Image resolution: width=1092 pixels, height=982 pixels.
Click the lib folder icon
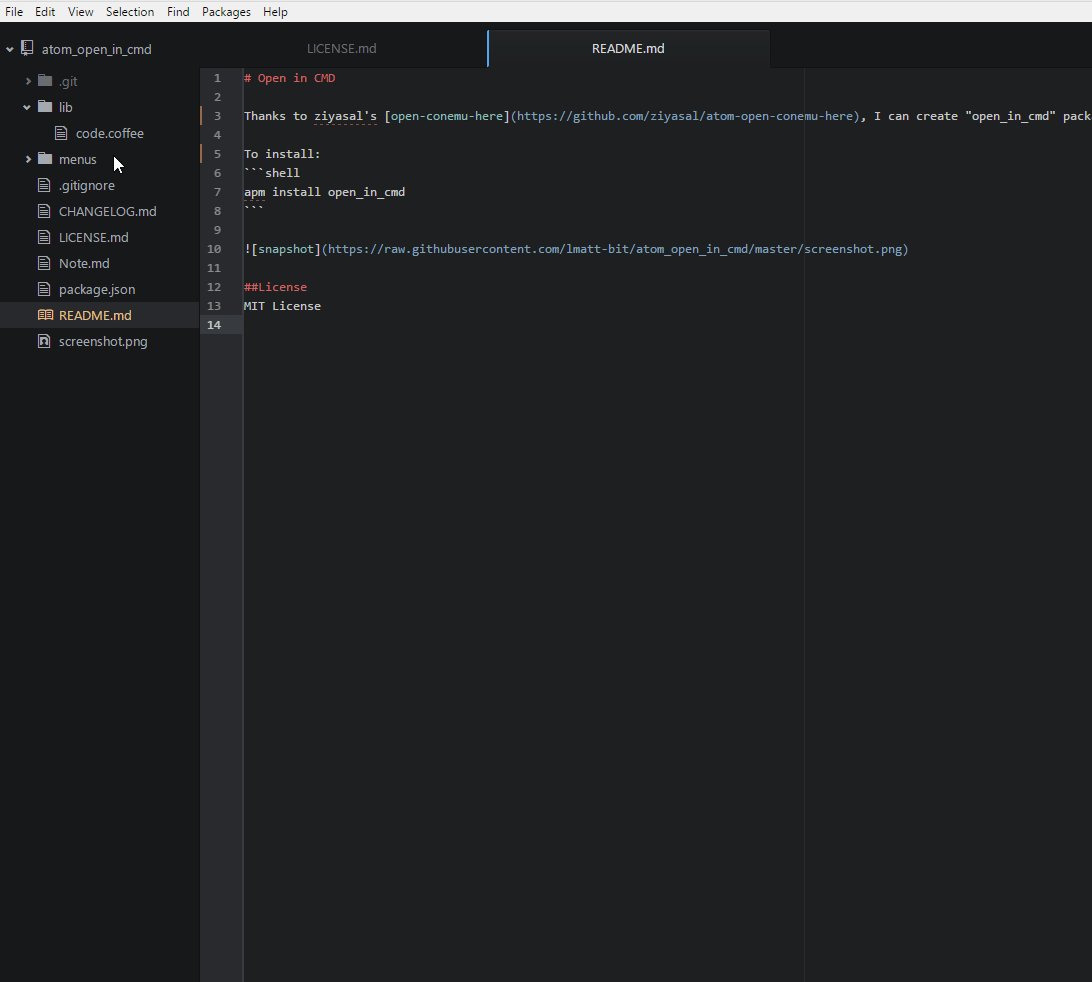[44, 107]
